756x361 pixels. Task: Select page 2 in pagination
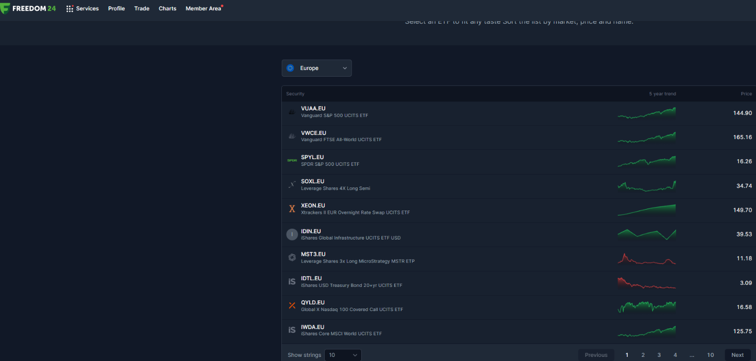tap(643, 355)
